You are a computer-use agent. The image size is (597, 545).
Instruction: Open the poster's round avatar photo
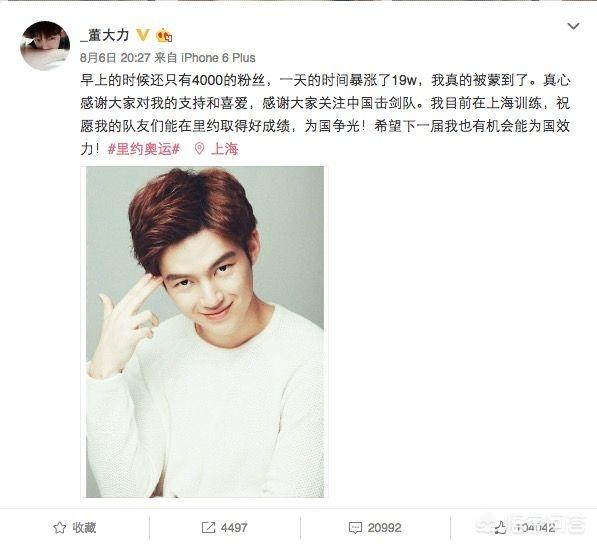pos(45,46)
